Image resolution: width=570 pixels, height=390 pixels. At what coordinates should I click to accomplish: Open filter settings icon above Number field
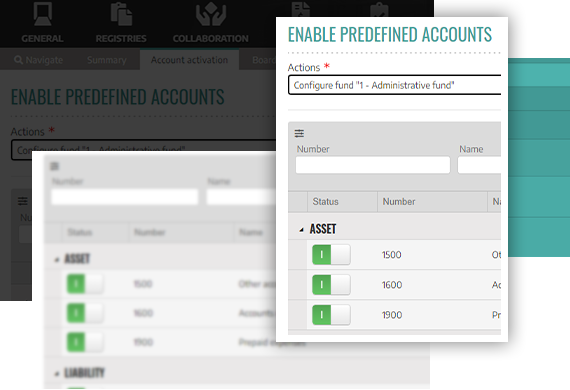299,133
